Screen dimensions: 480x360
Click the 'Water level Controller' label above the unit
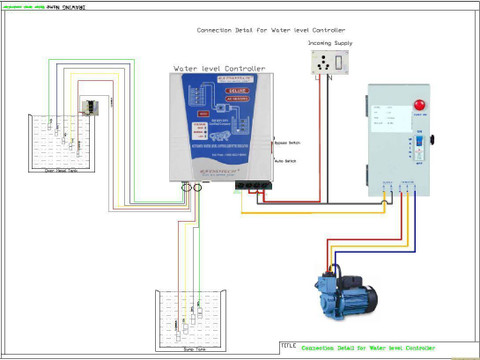[219, 69]
